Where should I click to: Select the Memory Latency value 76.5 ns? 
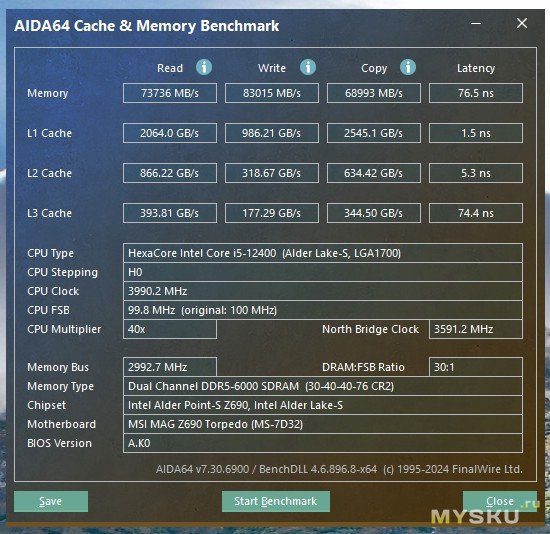476,93
